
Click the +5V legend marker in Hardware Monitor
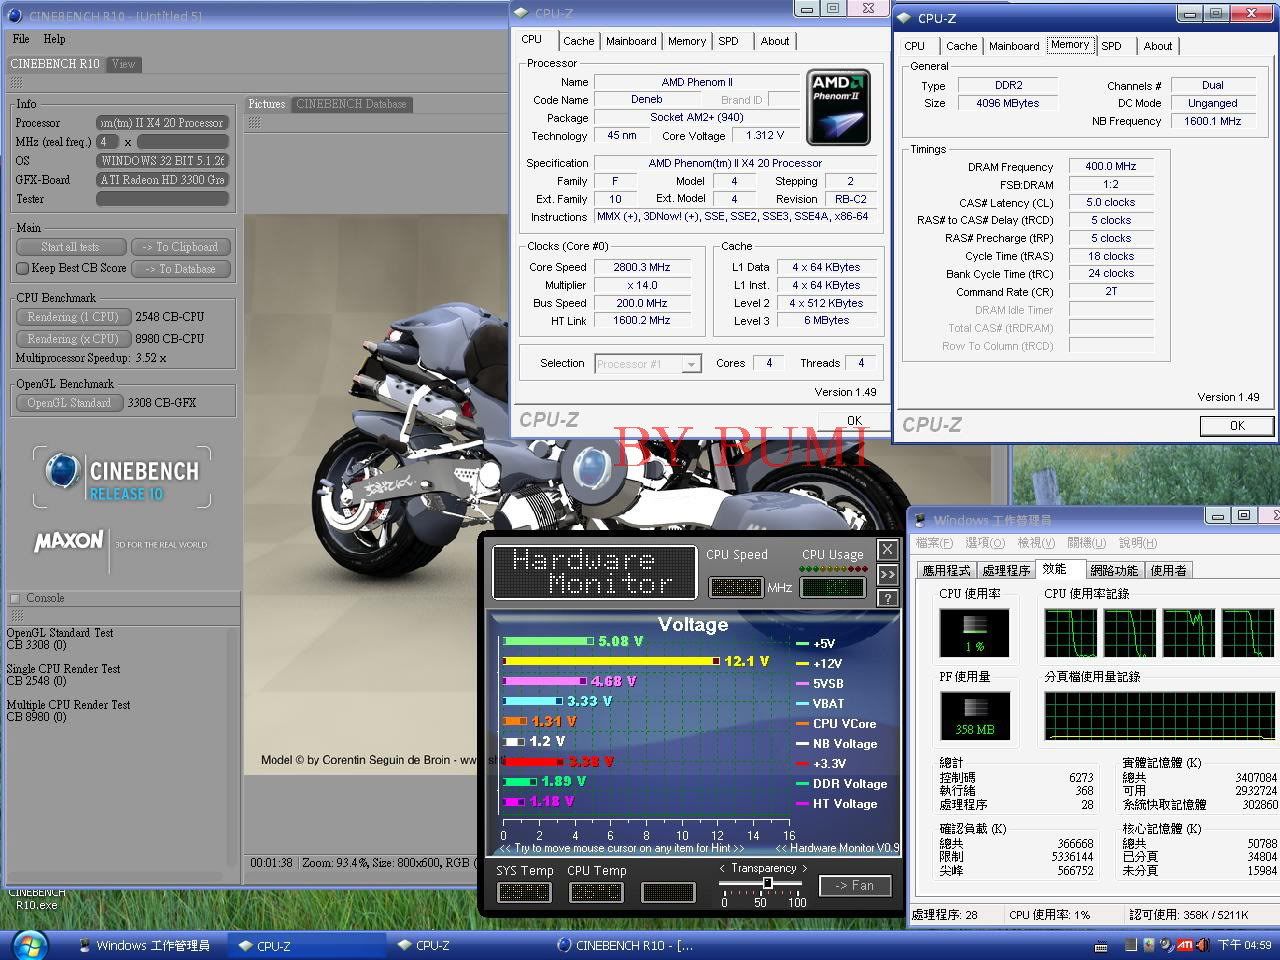802,644
